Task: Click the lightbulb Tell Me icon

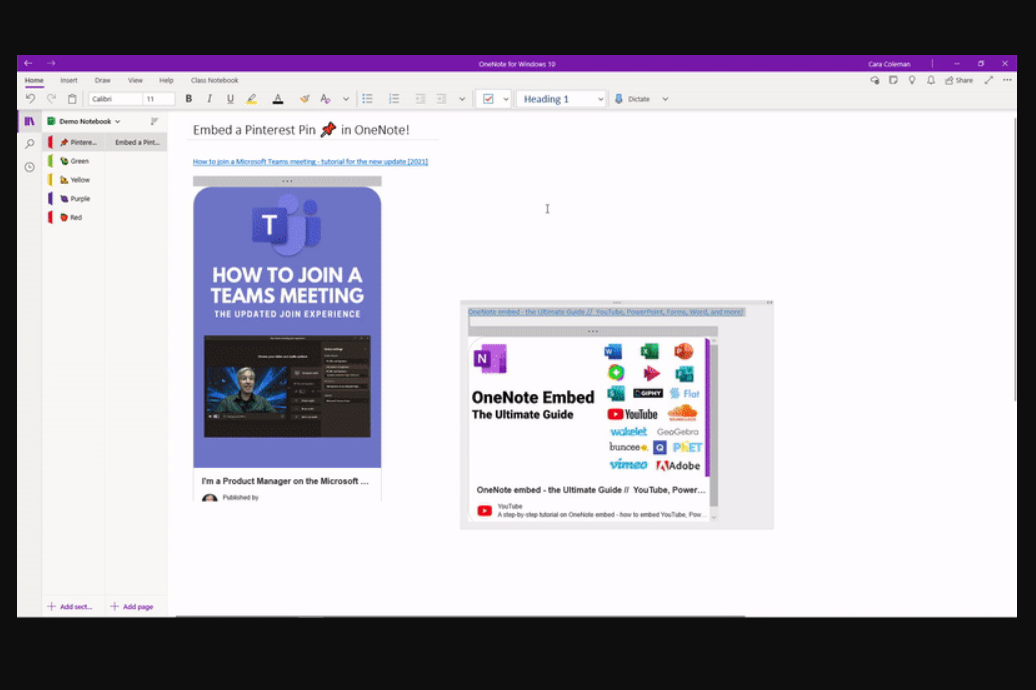Action: click(912, 81)
